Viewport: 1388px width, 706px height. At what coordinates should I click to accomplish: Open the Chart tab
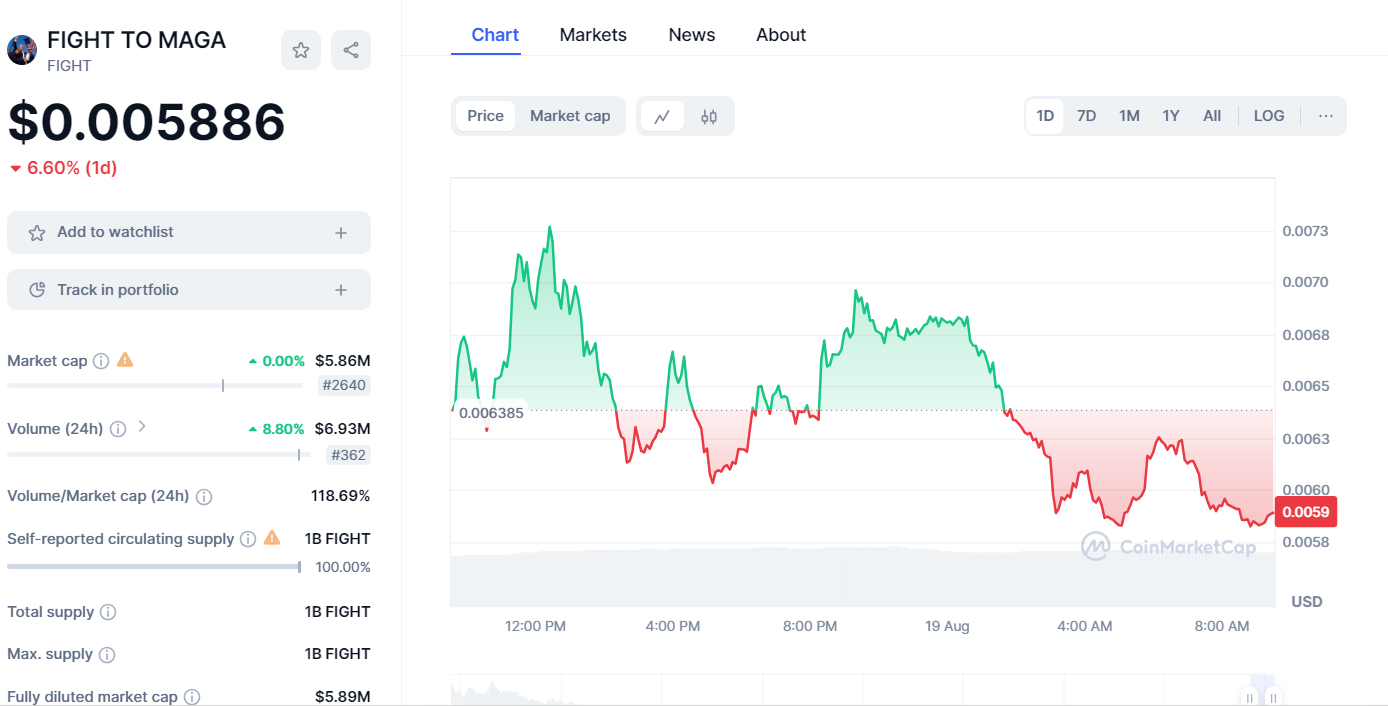(495, 35)
